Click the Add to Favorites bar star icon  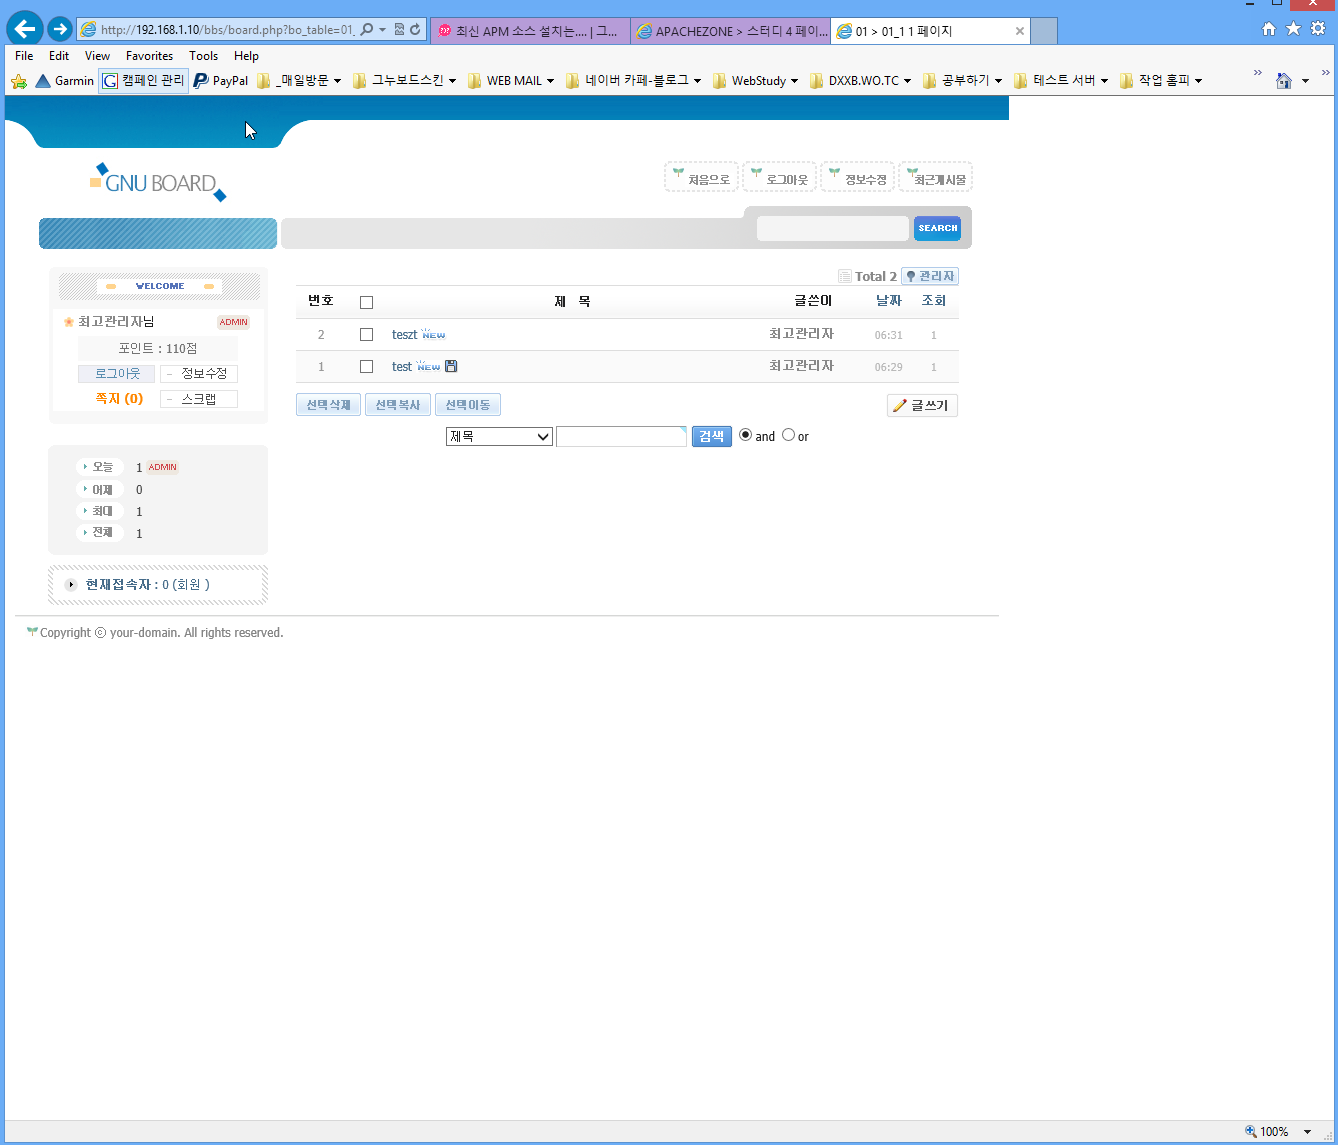(x=18, y=81)
